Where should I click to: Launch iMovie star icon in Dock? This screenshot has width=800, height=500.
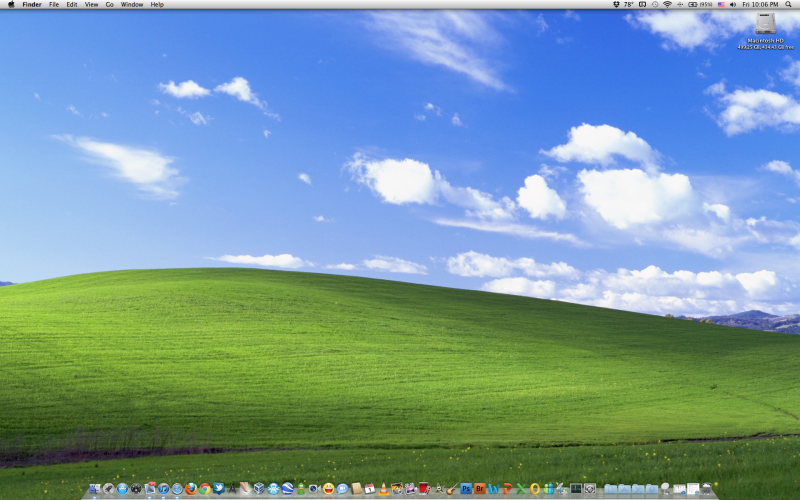tap(439, 488)
